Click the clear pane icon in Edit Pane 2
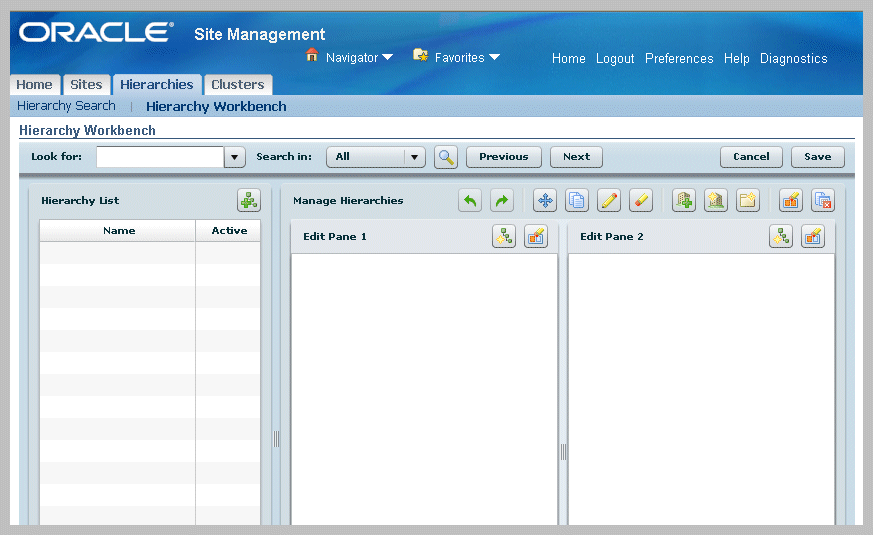The height and width of the screenshot is (535, 873). 812,237
